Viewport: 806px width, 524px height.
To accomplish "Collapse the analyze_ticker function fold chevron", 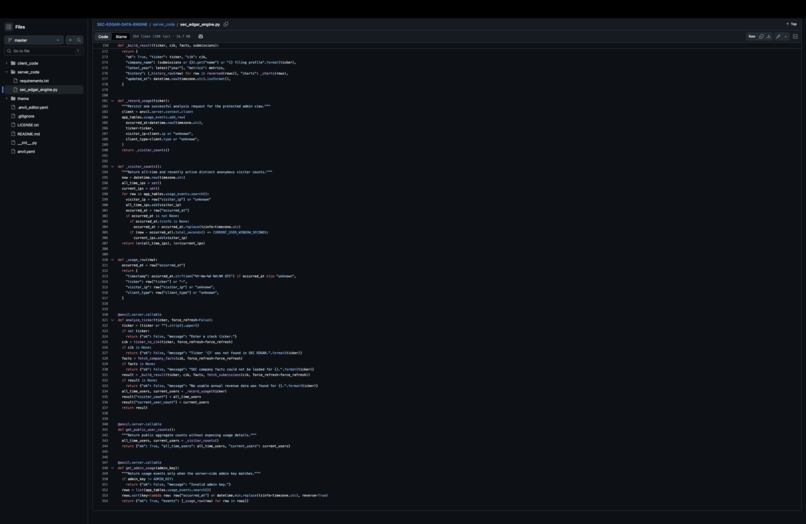I will [112, 320].
